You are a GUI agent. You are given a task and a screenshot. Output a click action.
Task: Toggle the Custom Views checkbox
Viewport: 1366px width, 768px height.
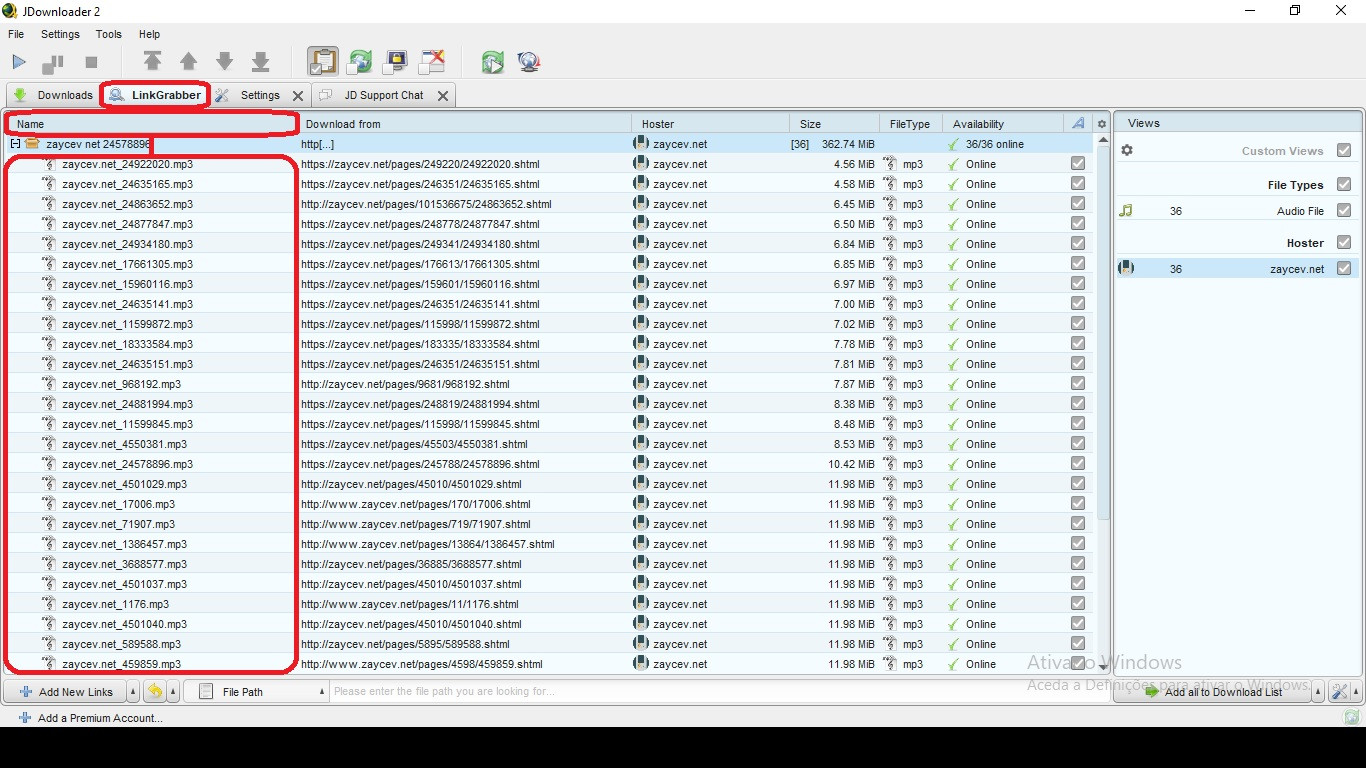1344,151
